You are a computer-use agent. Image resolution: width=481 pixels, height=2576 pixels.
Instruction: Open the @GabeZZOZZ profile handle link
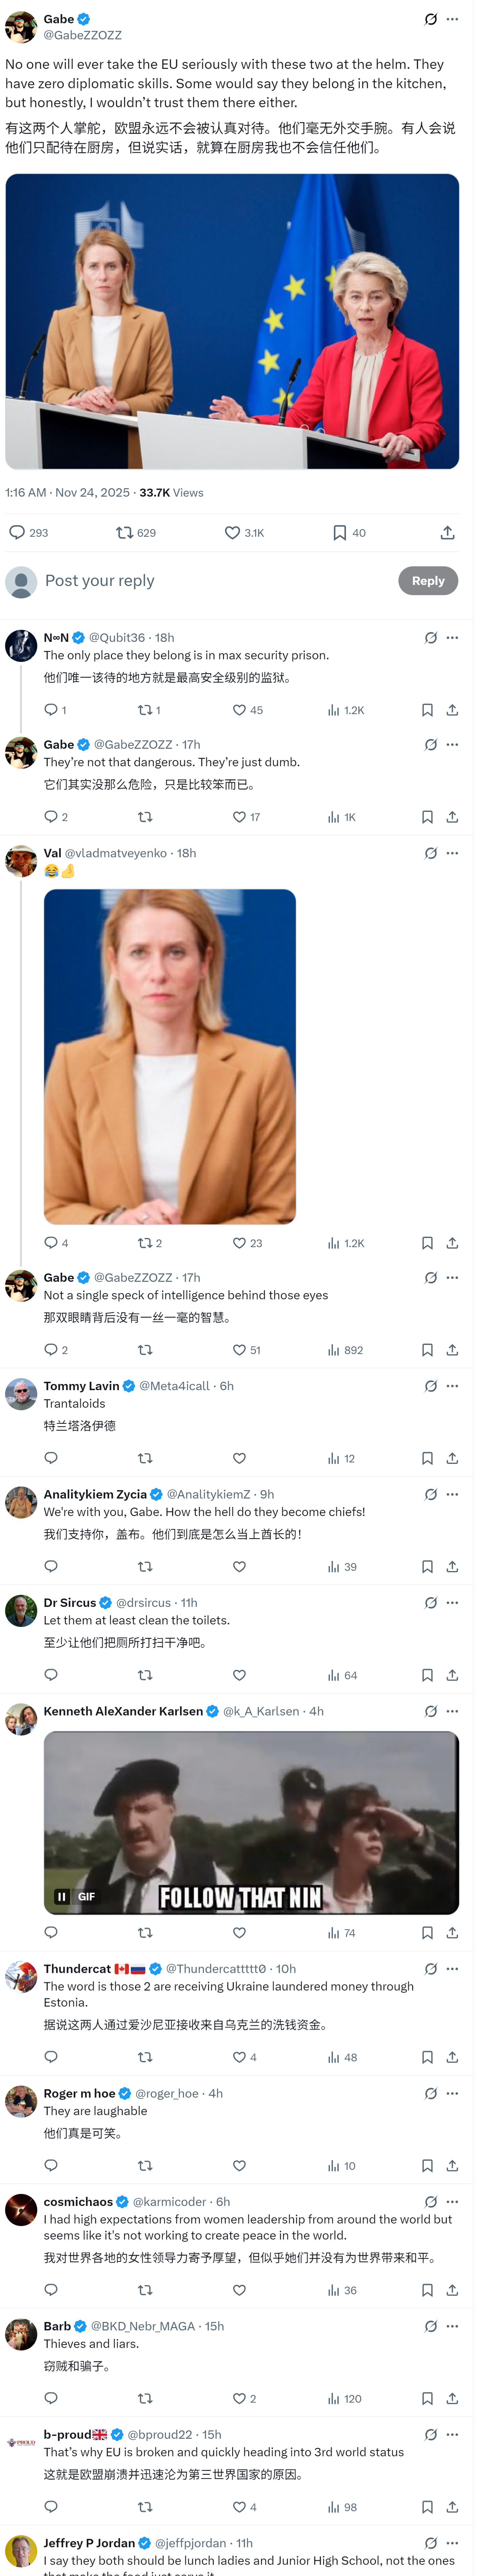(82, 35)
